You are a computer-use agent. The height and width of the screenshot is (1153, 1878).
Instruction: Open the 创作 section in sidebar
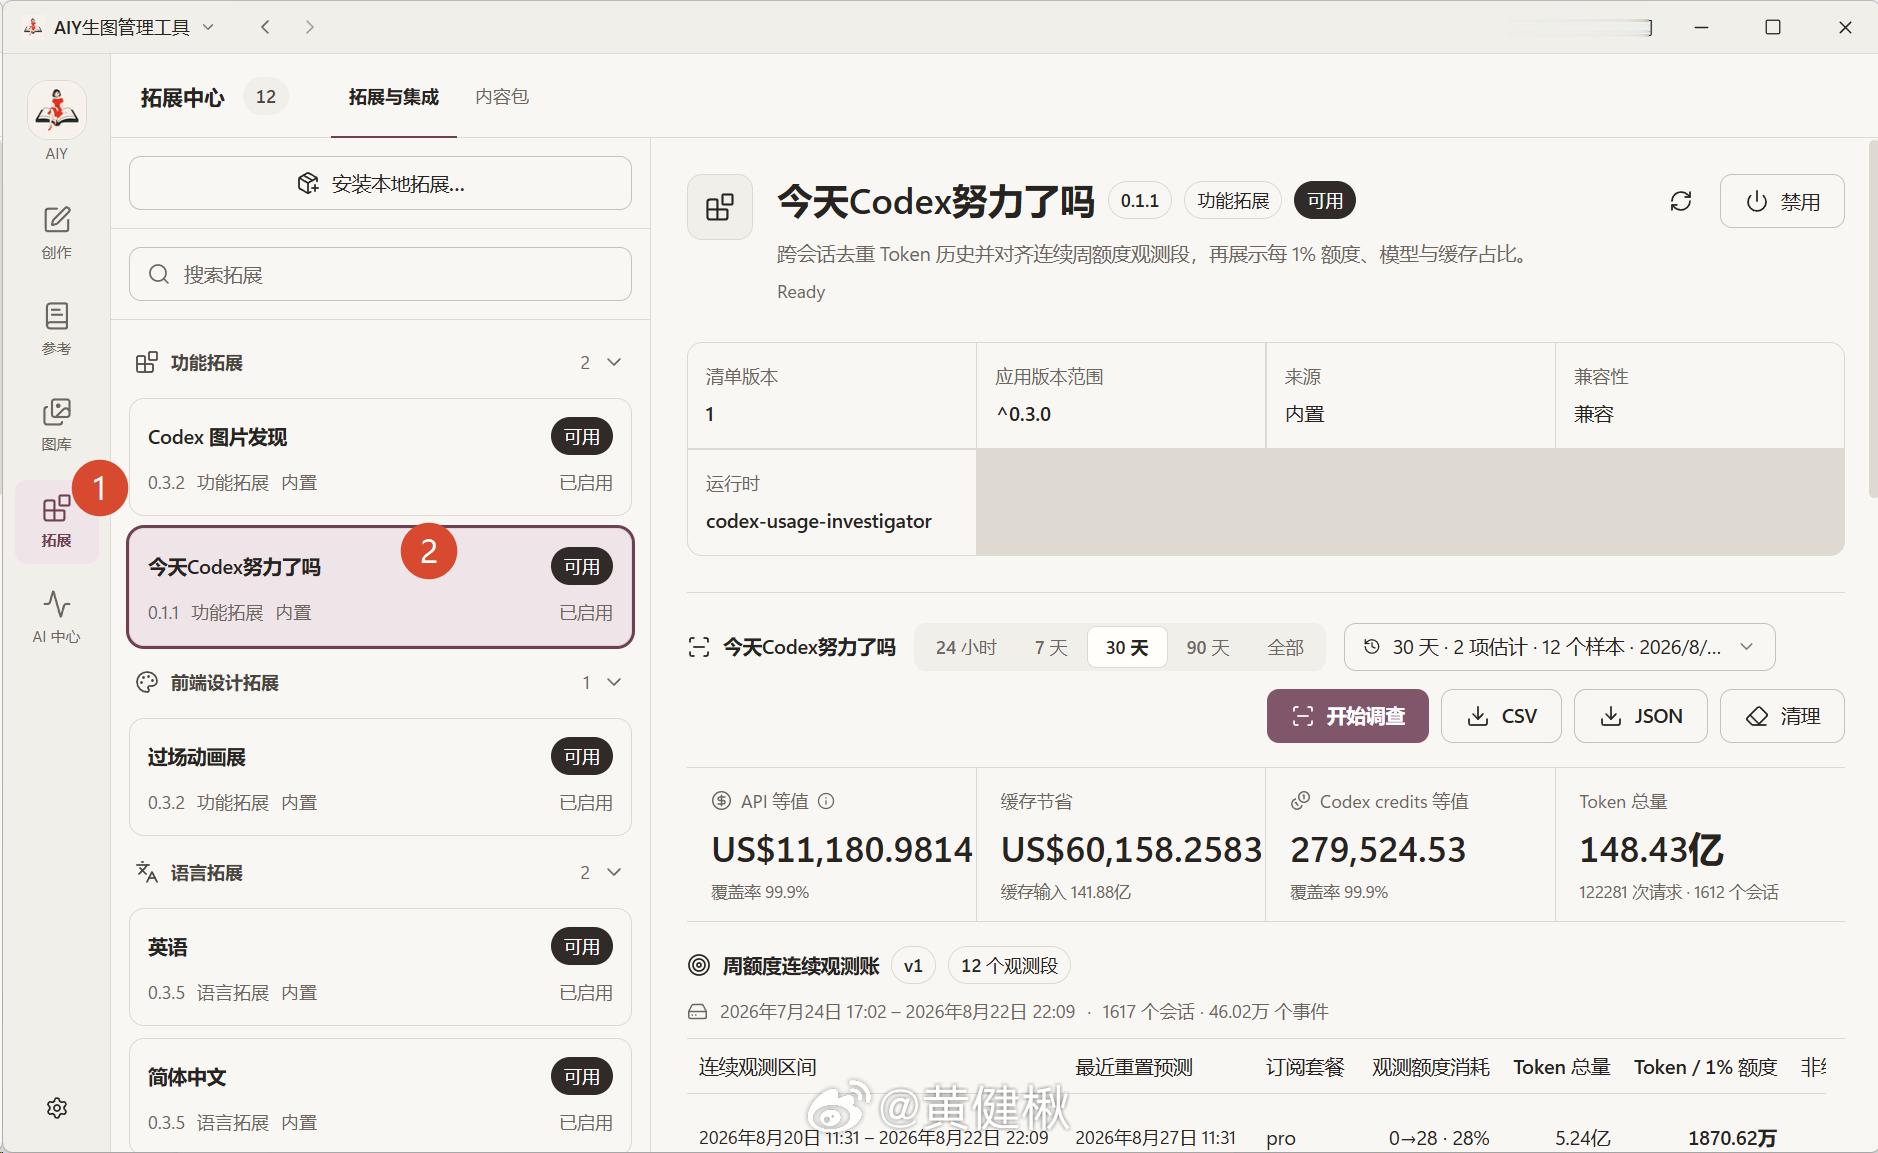click(x=57, y=232)
